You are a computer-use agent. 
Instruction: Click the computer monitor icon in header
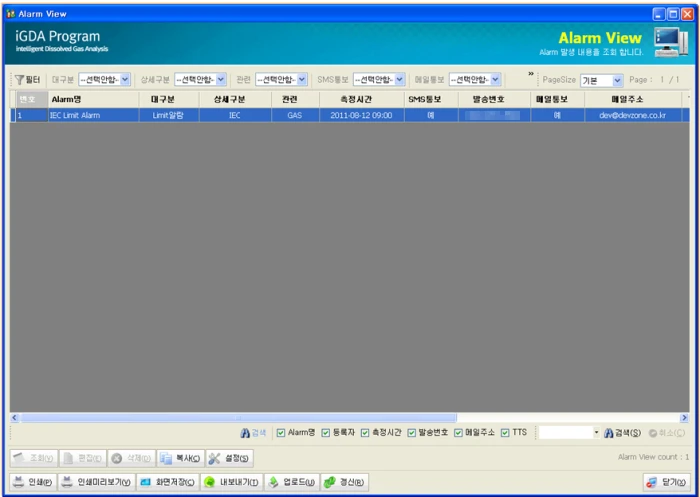(671, 42)
